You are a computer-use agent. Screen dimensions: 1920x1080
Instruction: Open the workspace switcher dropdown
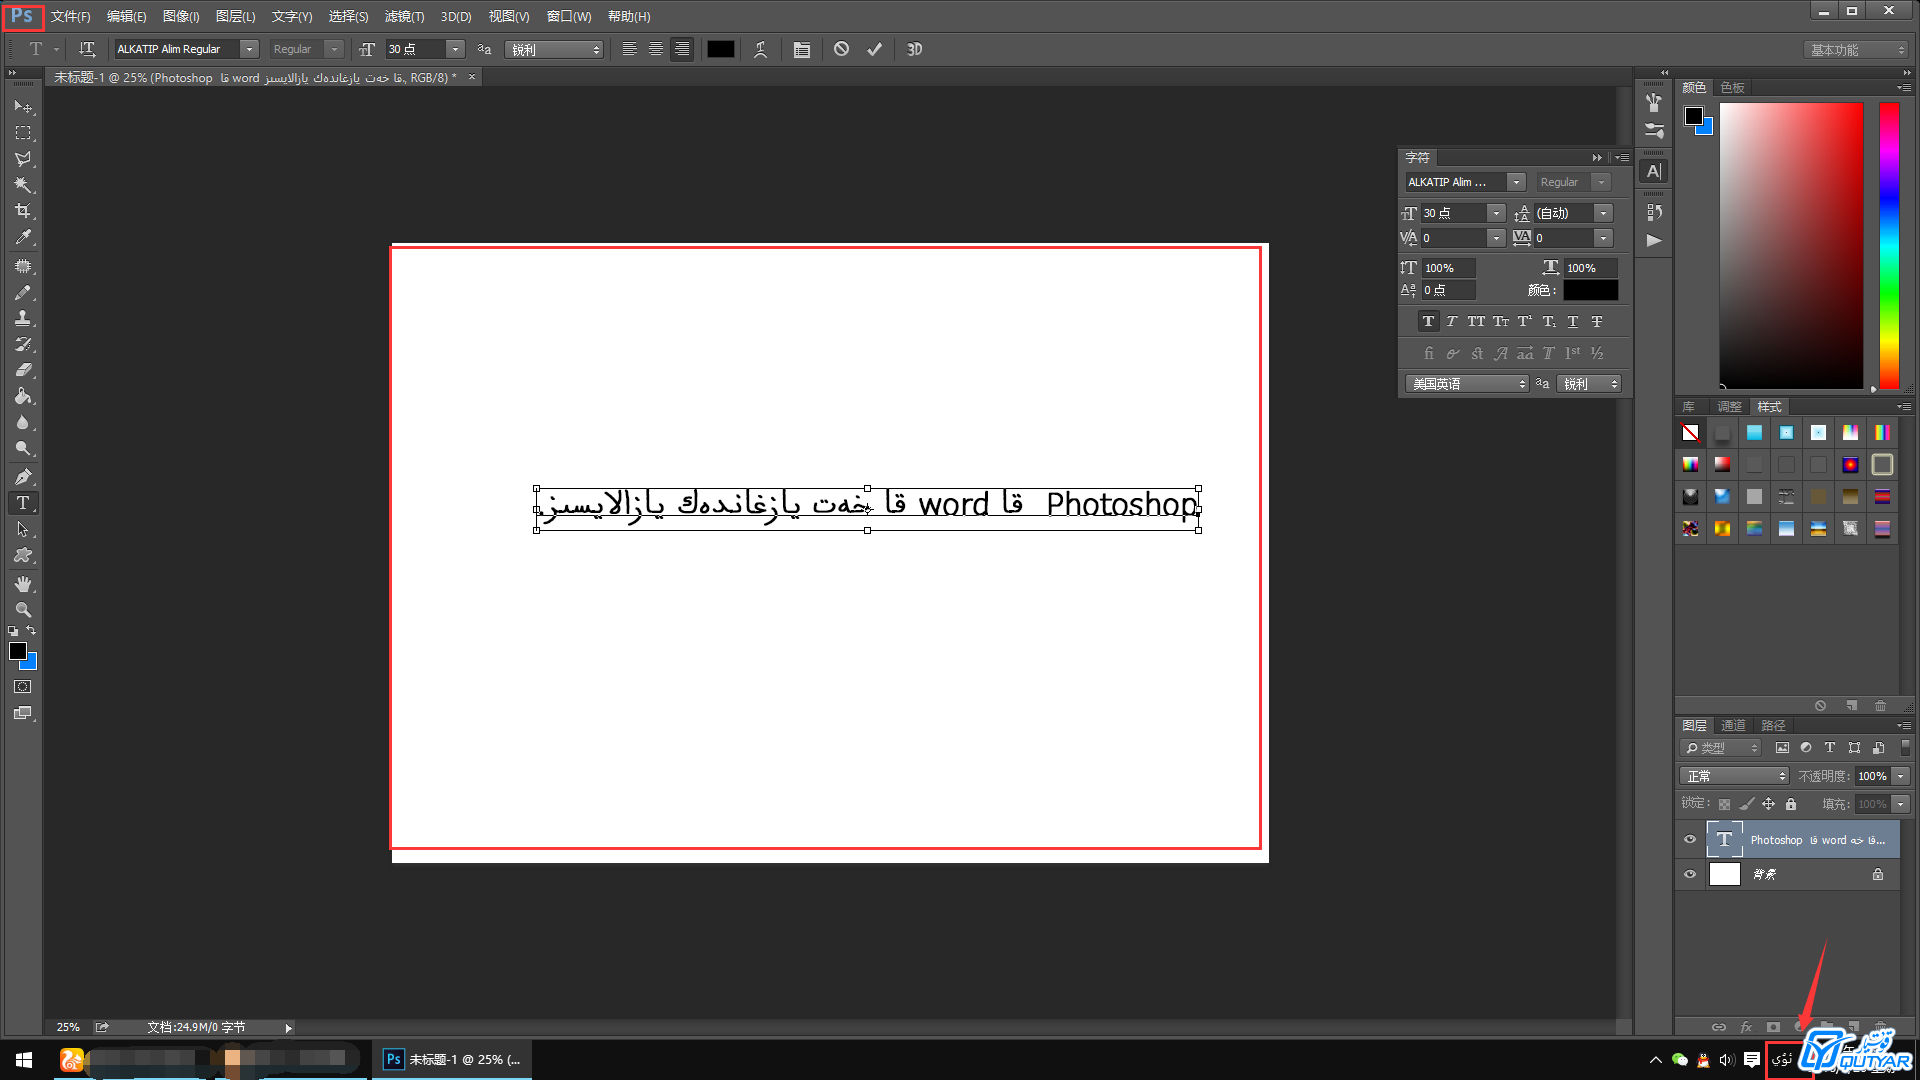pyautogui.click(x=1857, y=49)
